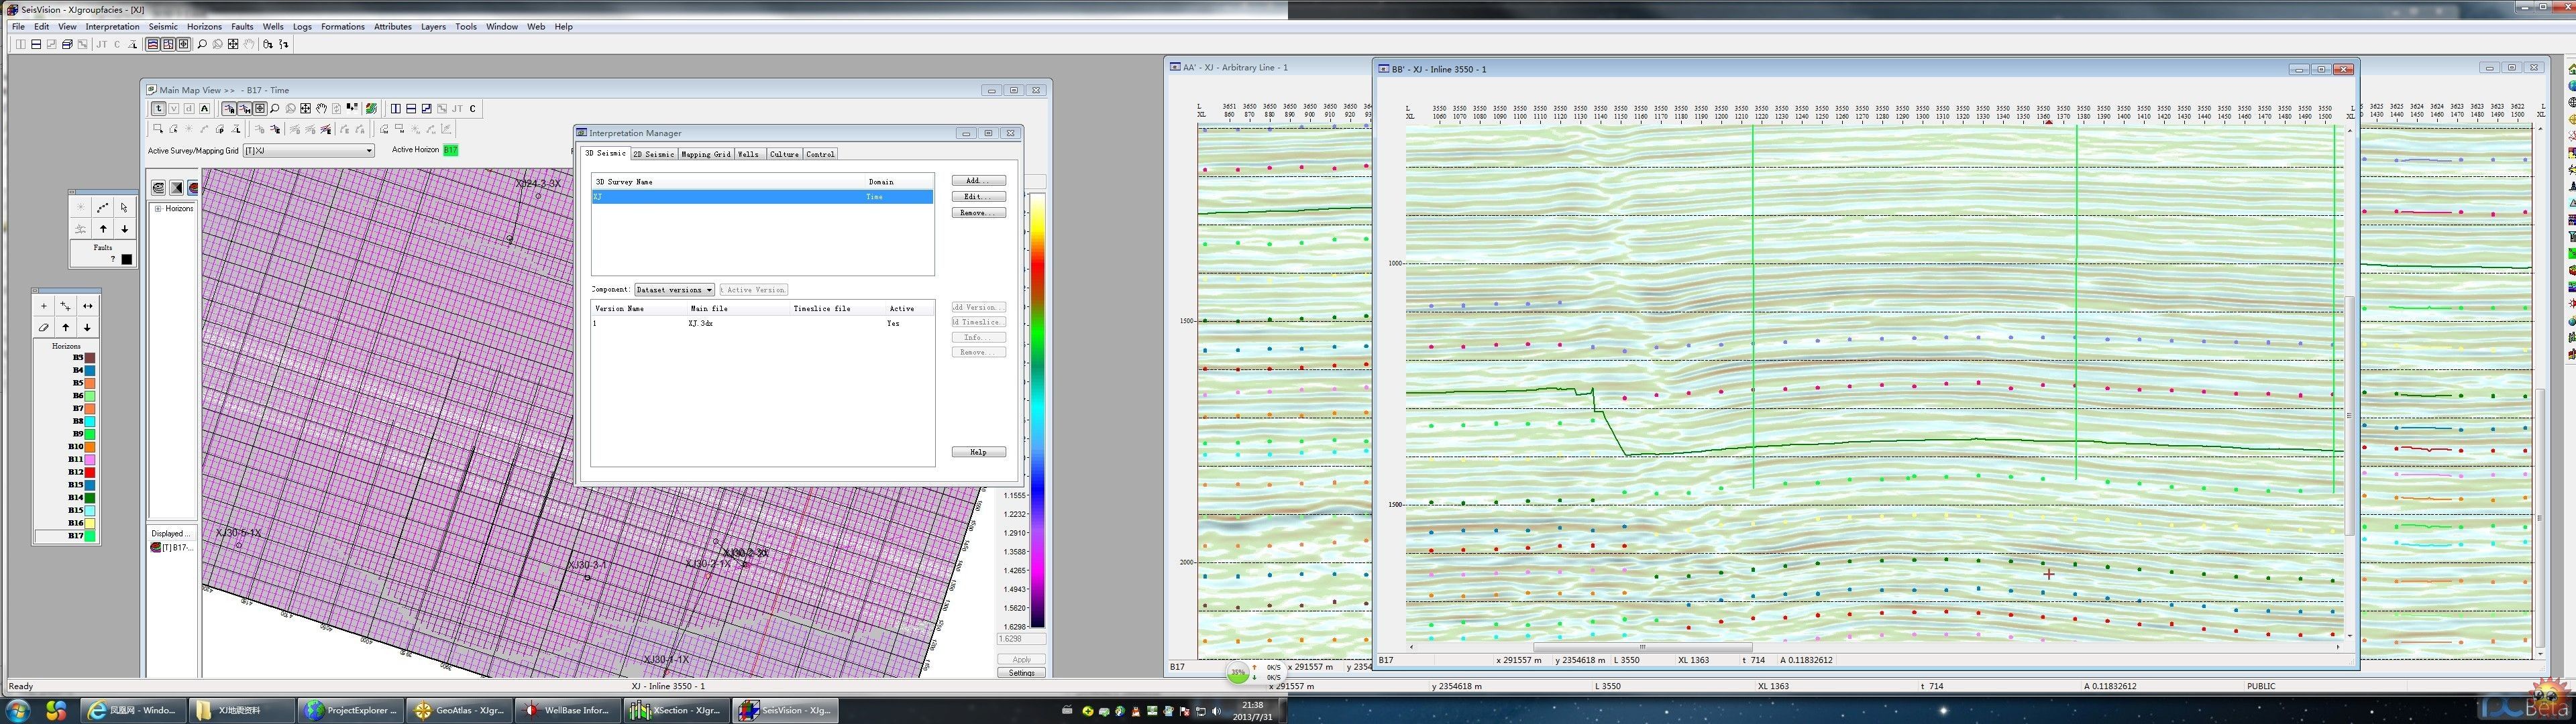Click the zoom magnifier in Main Map View toolbar

pos(275,109)
